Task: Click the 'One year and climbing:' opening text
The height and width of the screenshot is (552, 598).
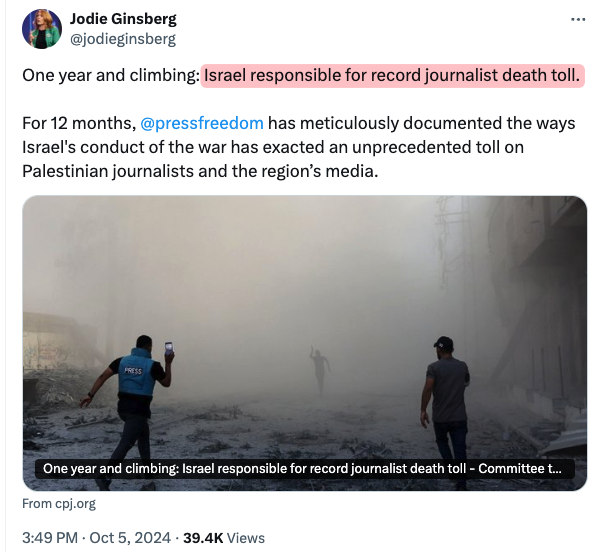Action: [109, 76]
